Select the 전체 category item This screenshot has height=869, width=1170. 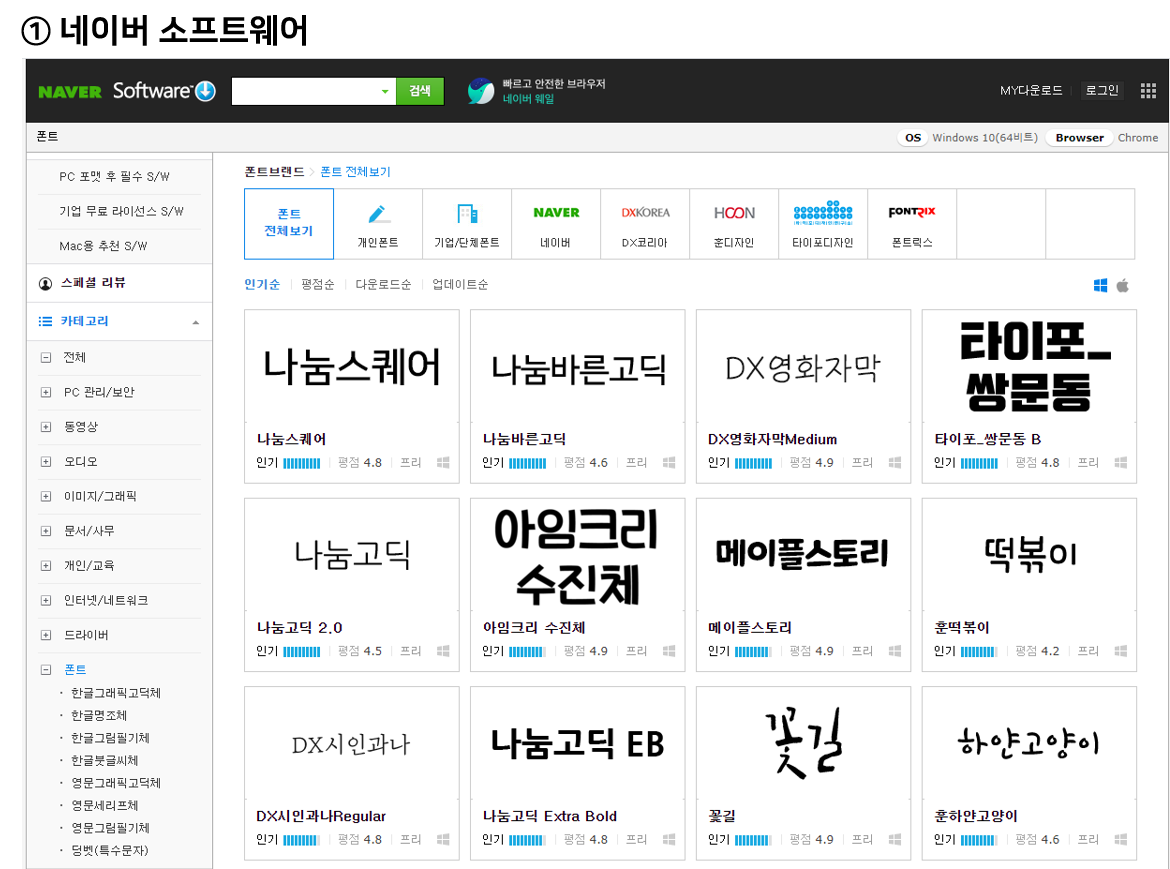(x=75, y=357)
